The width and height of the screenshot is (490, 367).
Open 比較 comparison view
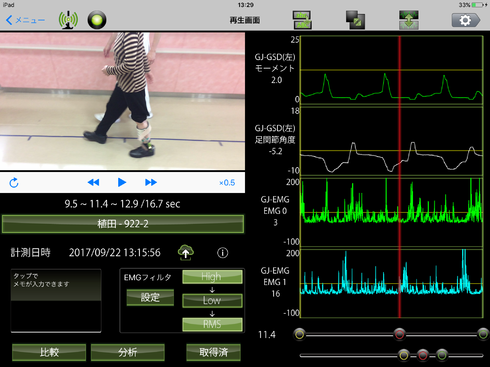tap(49, 352)
